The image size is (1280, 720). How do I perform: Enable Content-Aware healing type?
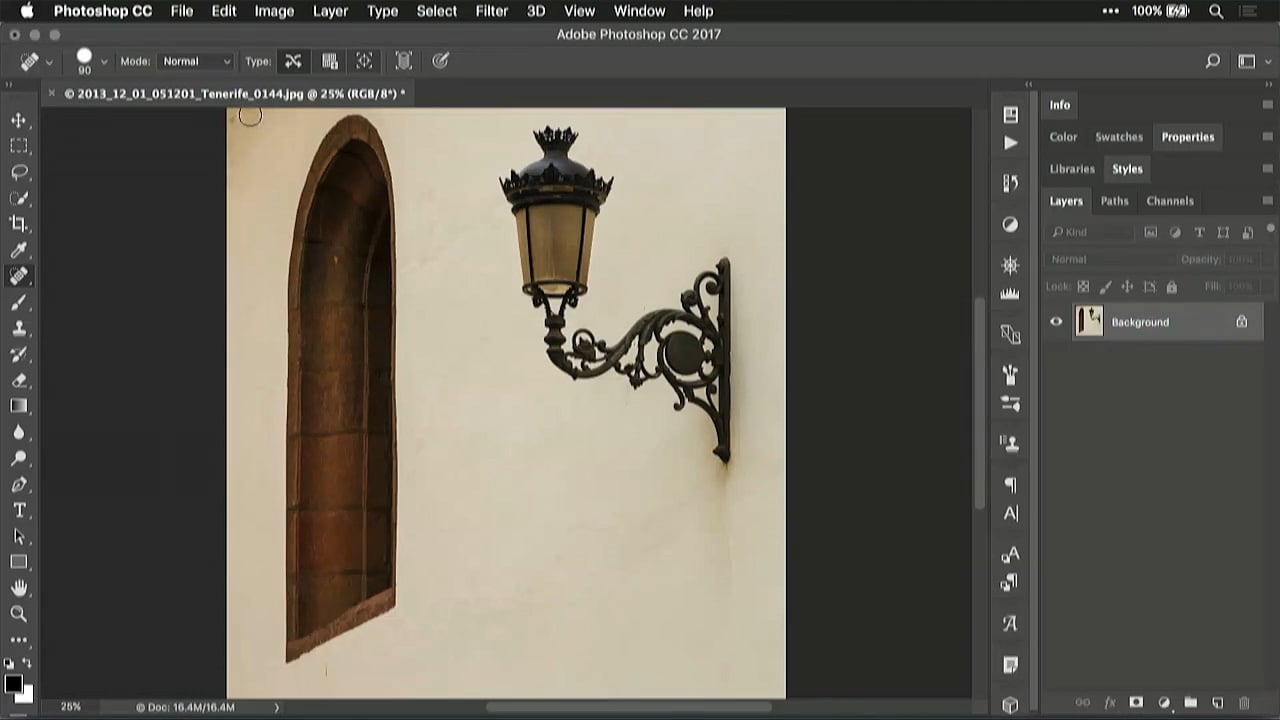[293, 61]
